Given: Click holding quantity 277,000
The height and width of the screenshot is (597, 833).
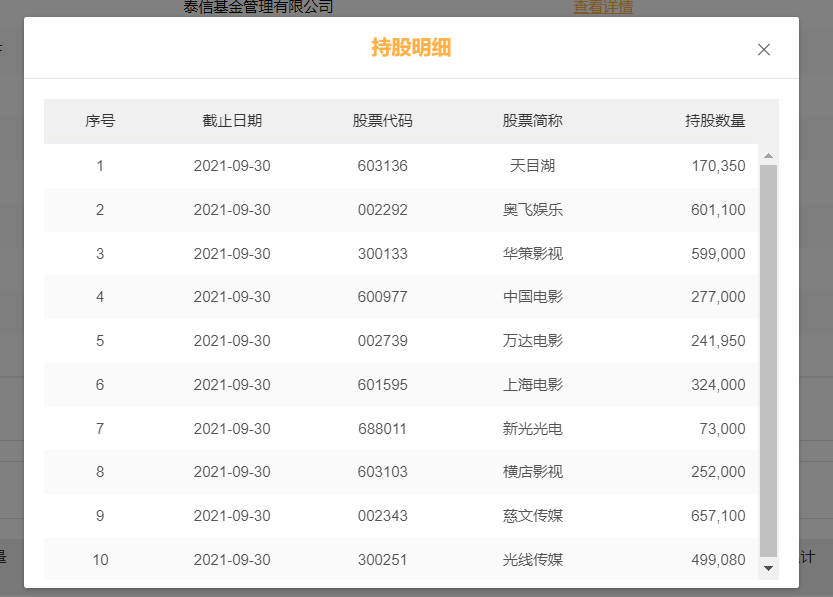Looking at the screenshot, I should (x=718, y=297).
